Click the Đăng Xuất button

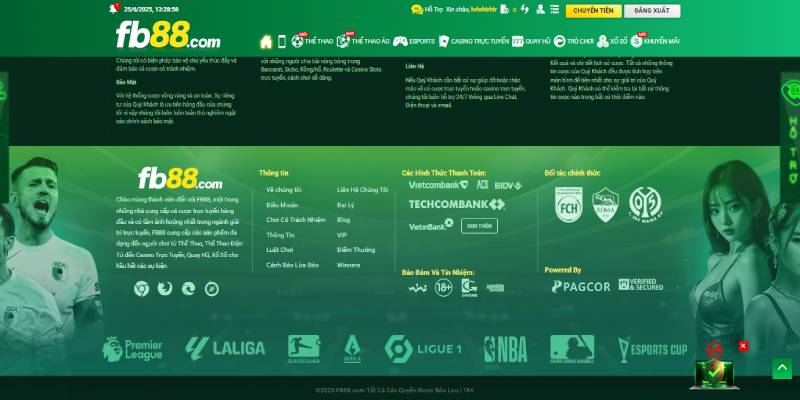point(652,11)
